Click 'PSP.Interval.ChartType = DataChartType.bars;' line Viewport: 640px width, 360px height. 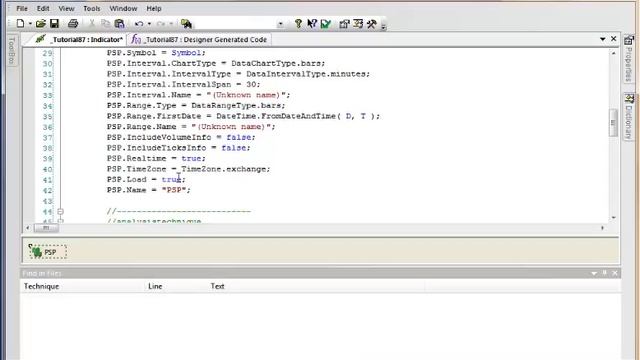point(216,64)
